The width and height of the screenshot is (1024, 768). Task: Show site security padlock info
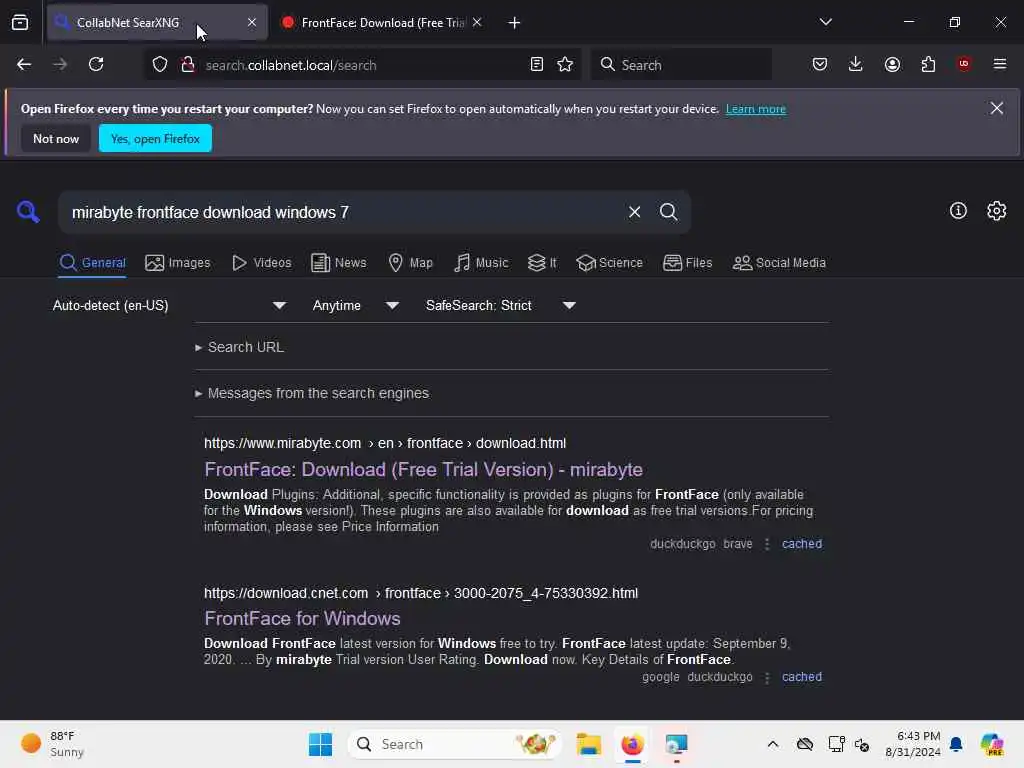pyautogui.click(x=188, y=64)
